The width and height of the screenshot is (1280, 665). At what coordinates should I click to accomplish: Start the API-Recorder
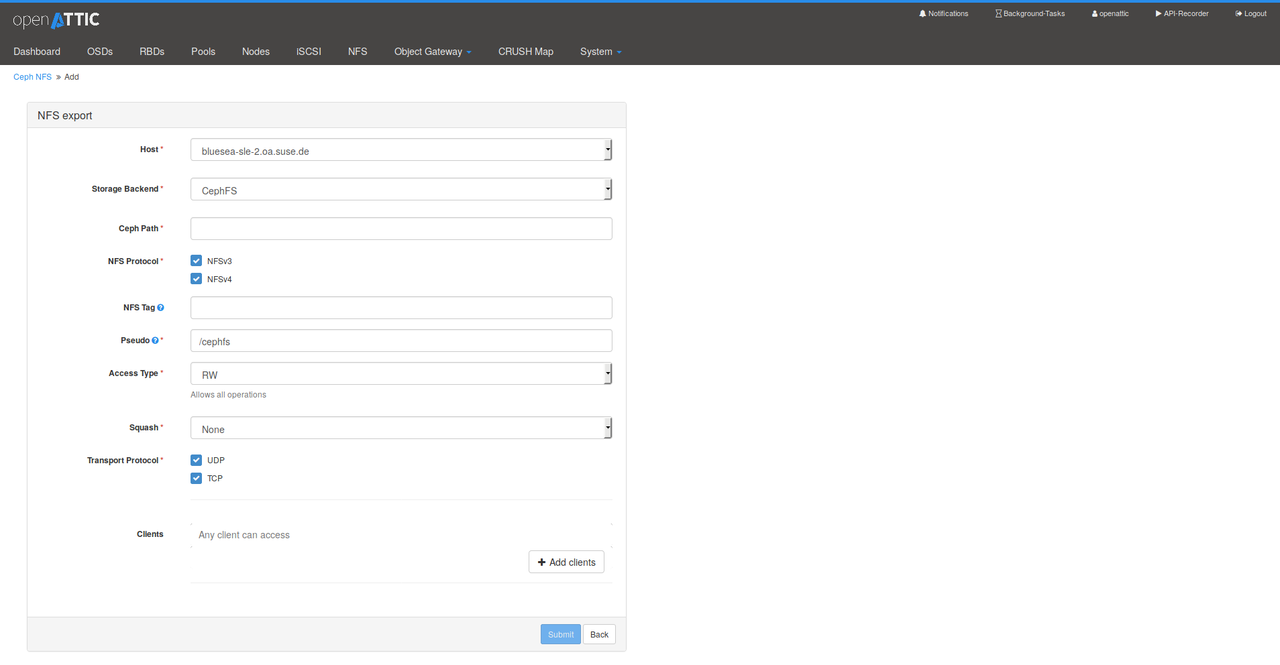[1182, 14]
